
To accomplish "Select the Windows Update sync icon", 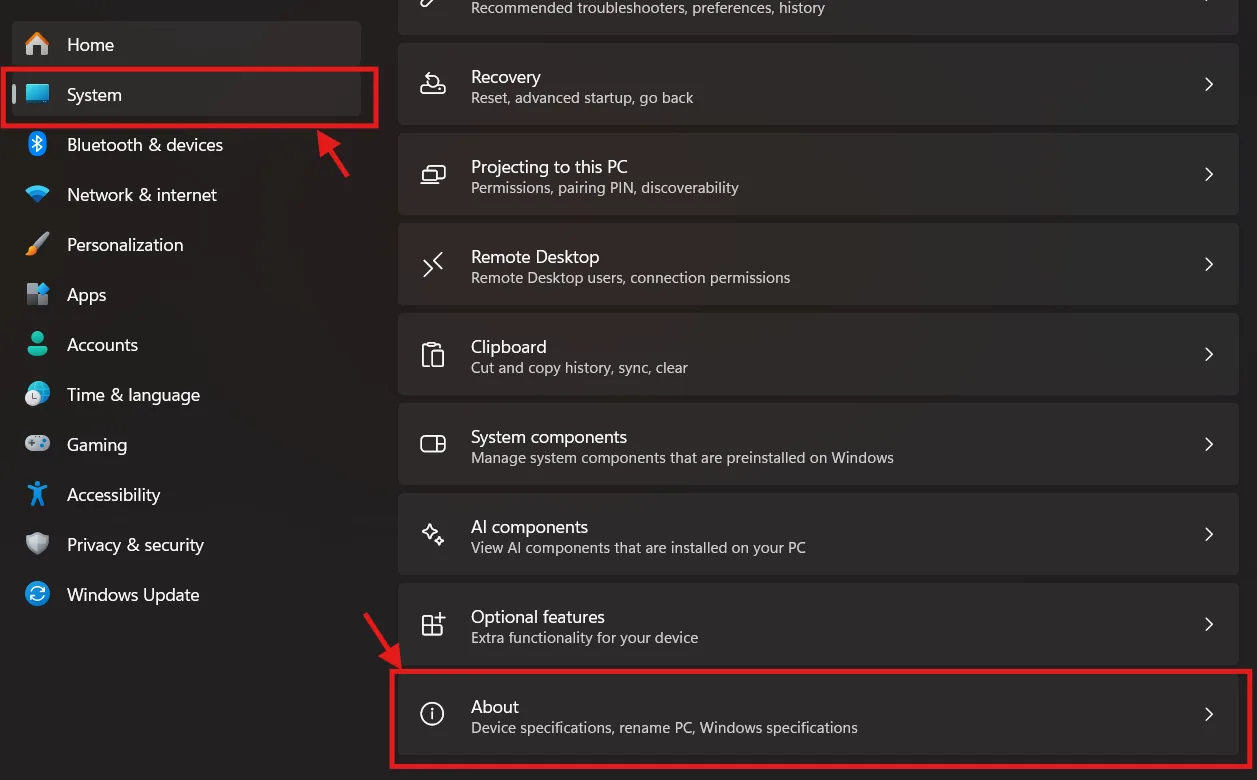I will point(37,594).
